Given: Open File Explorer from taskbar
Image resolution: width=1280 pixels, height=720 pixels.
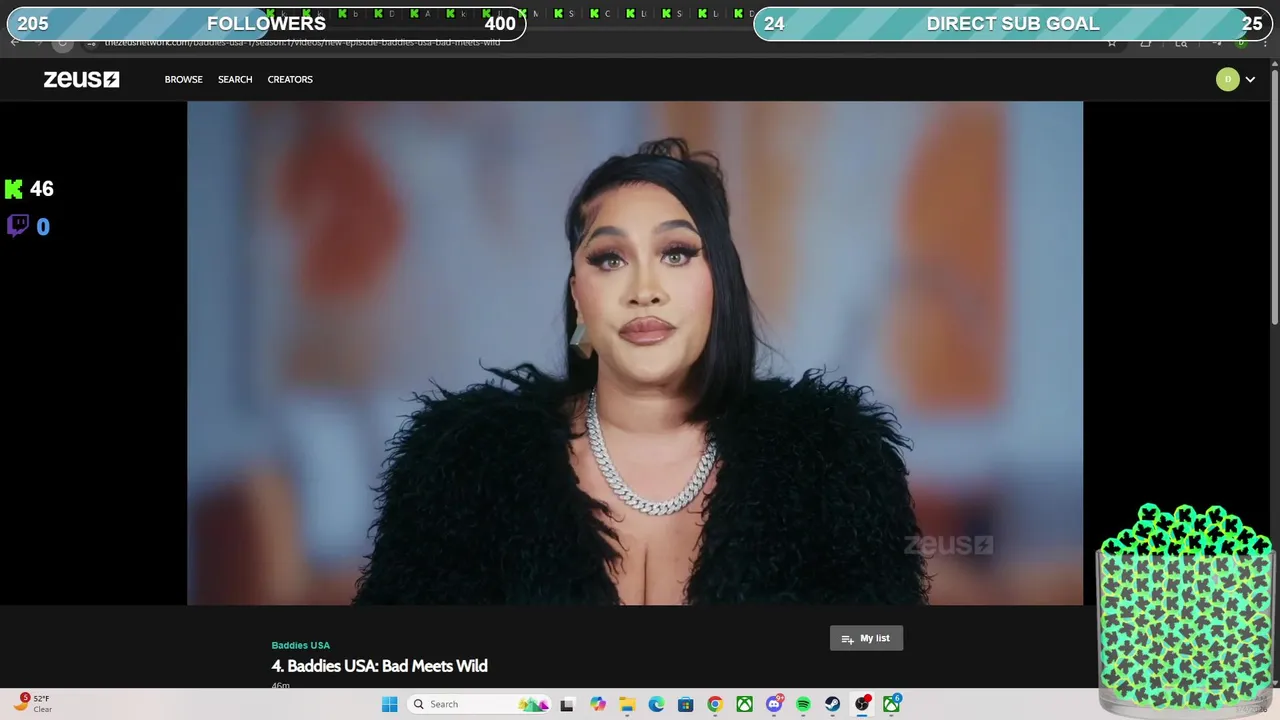Looking at the screenshot, I should 627,704.
